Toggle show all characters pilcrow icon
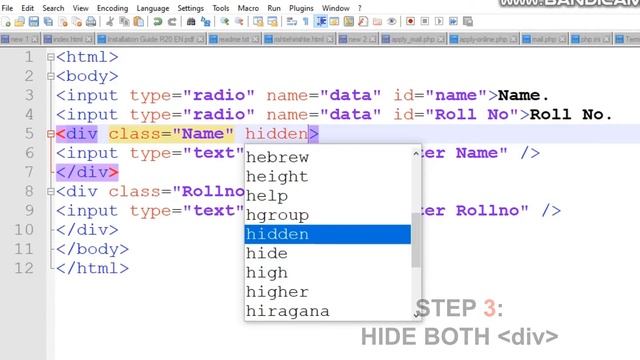 (306, 22)
